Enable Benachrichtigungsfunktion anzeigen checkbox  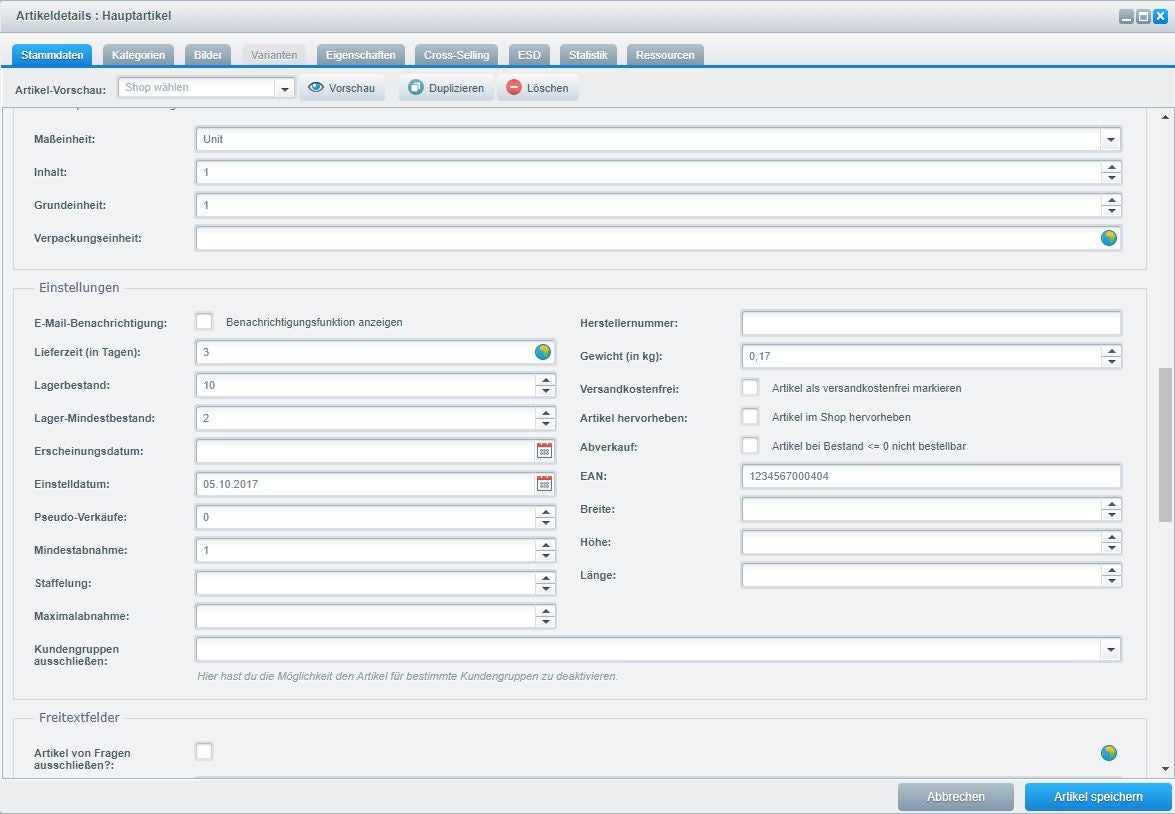204,322
